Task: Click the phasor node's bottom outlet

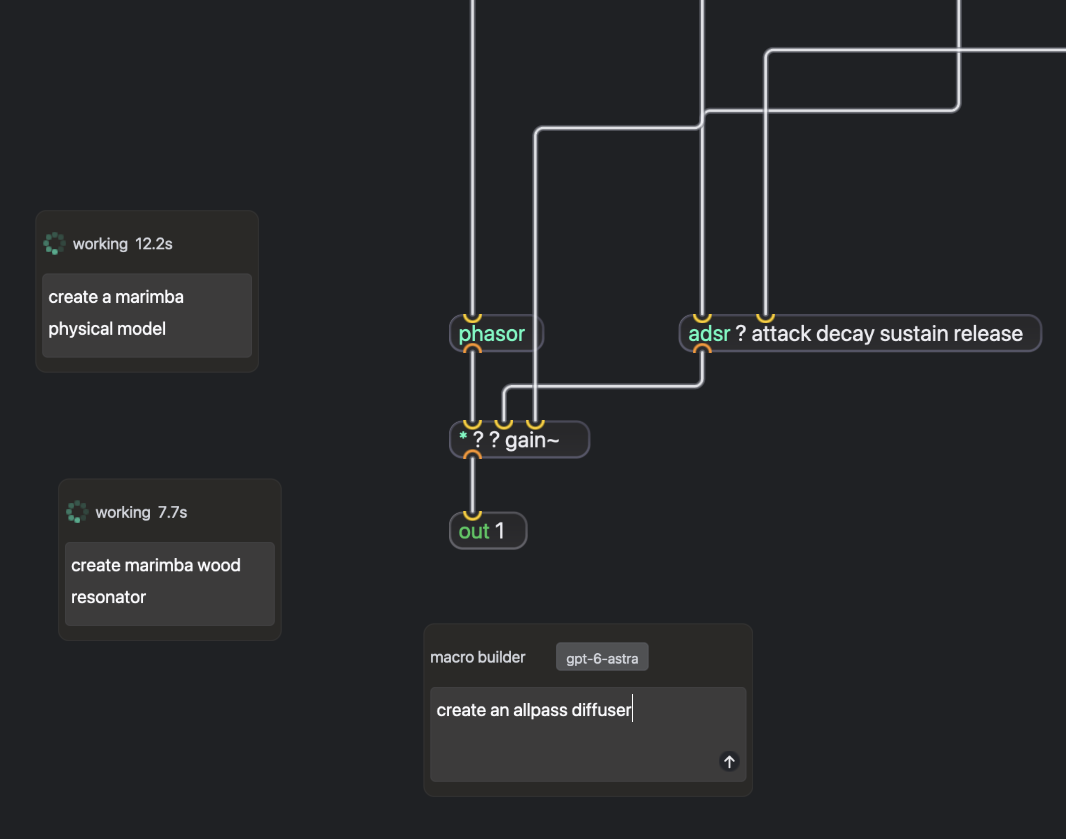Action: [472, 349]
